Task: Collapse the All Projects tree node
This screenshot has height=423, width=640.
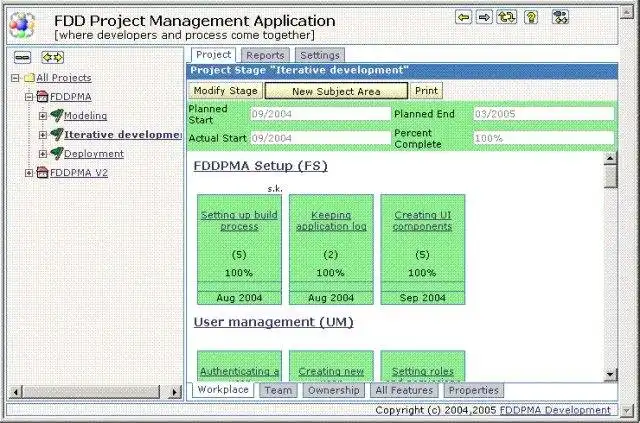Action: pos(15,78)
